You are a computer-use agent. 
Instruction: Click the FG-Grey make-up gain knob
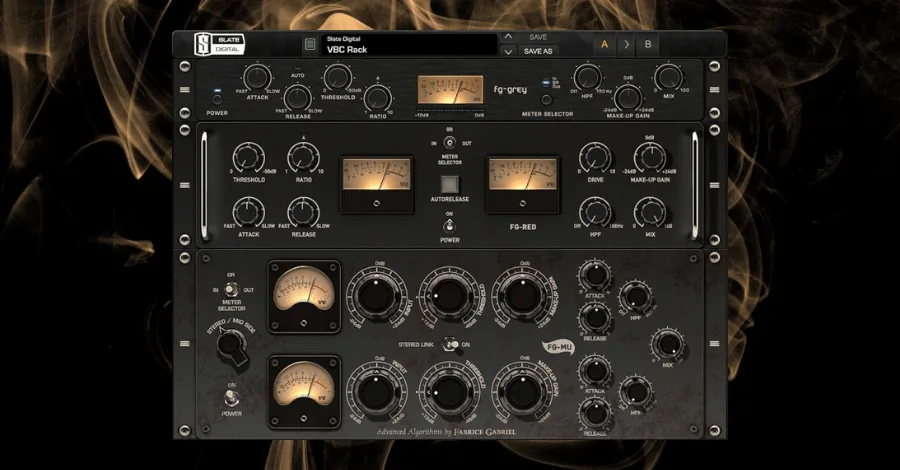point(628,97)
